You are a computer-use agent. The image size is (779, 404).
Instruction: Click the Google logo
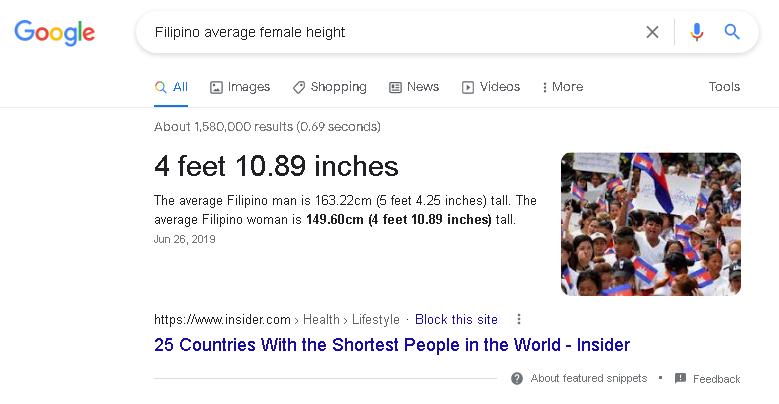(x=55, y=32)
